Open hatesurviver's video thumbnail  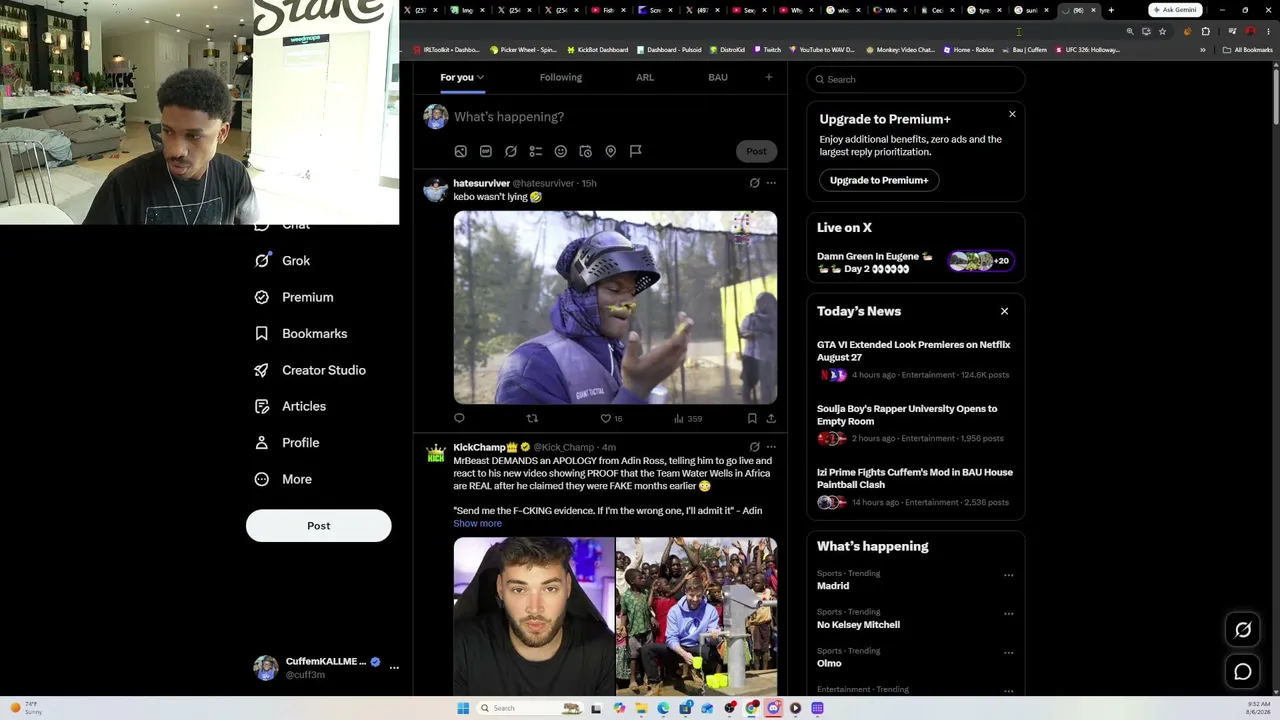pyautogui.click(x=615, y=307)
